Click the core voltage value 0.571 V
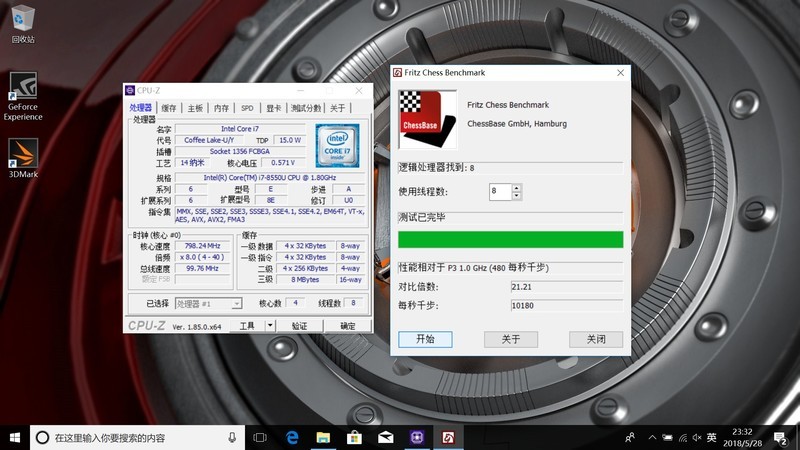Viewport: 800px width, 450px height. (x=283, y=163)
